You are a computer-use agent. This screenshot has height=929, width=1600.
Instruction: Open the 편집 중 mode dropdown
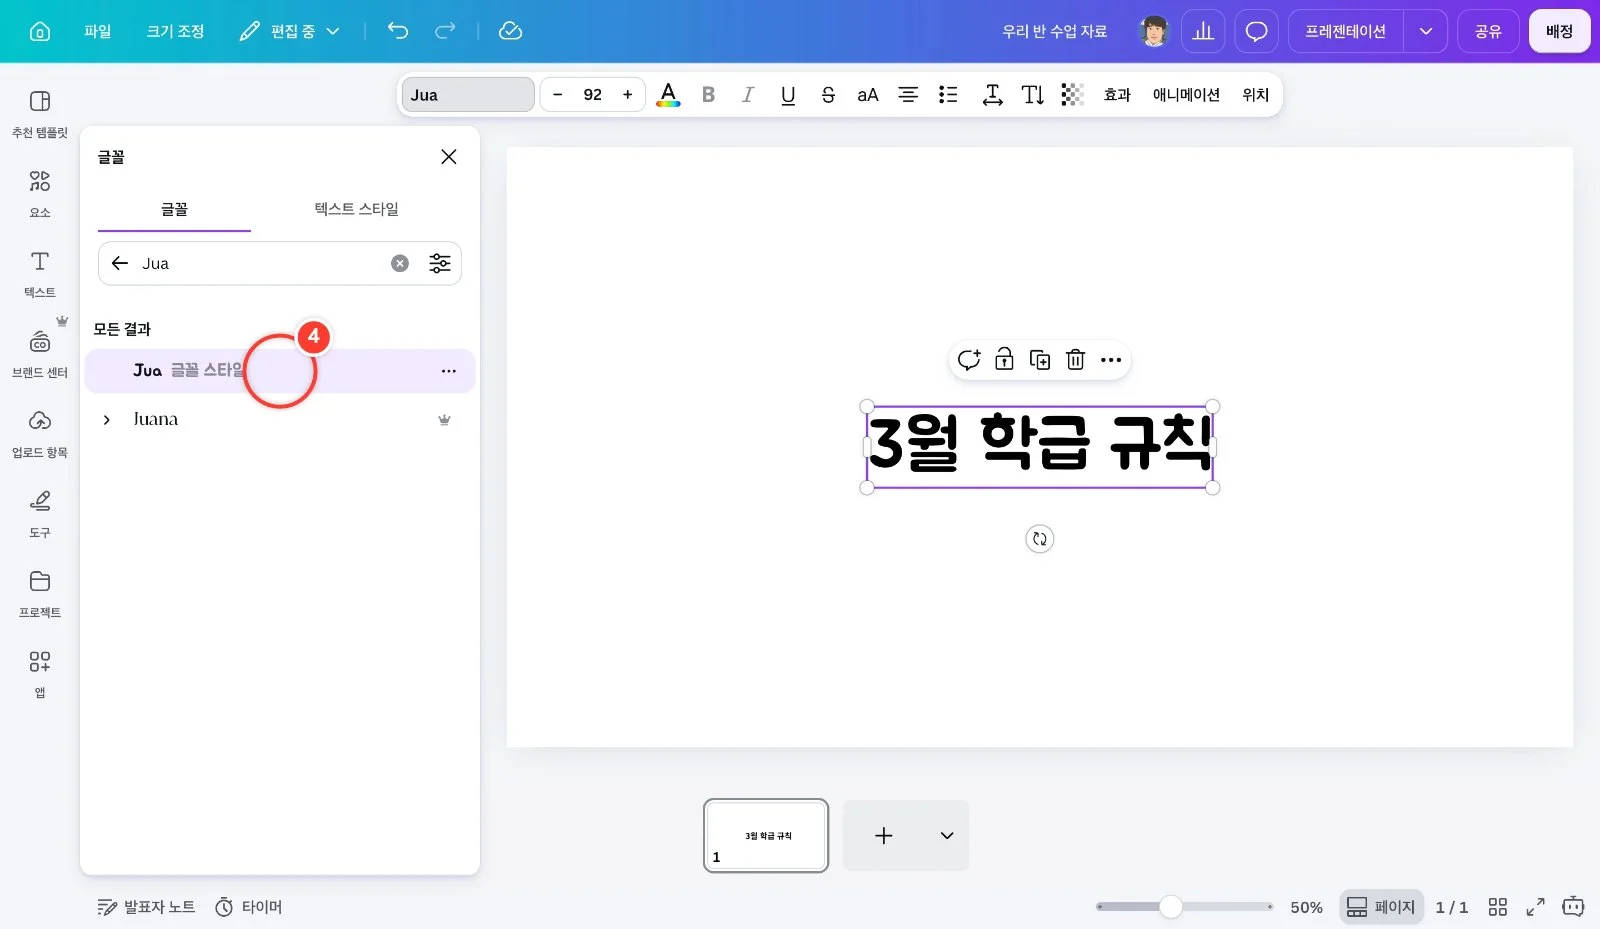pos(290,31)
